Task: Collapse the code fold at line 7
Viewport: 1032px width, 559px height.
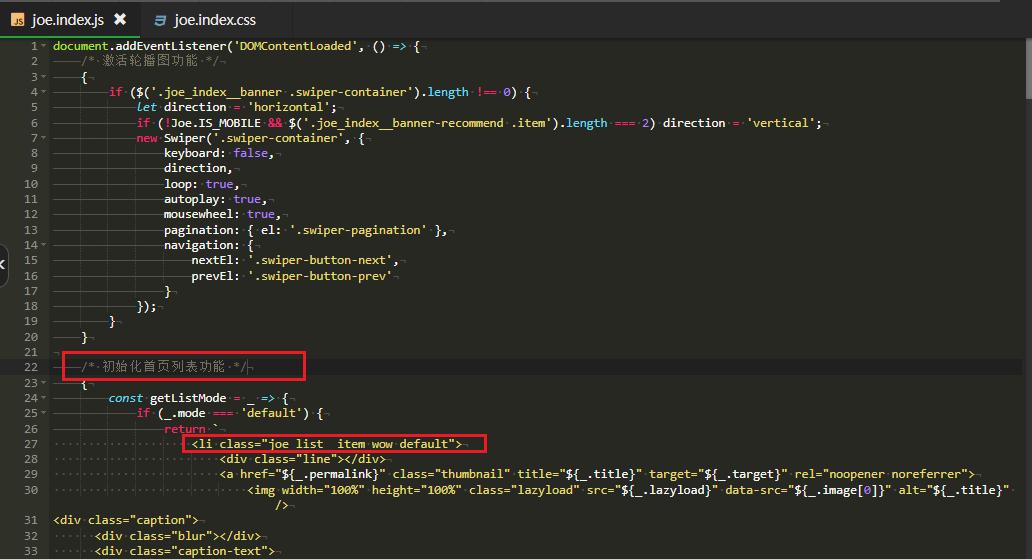Action: (43, 138)
